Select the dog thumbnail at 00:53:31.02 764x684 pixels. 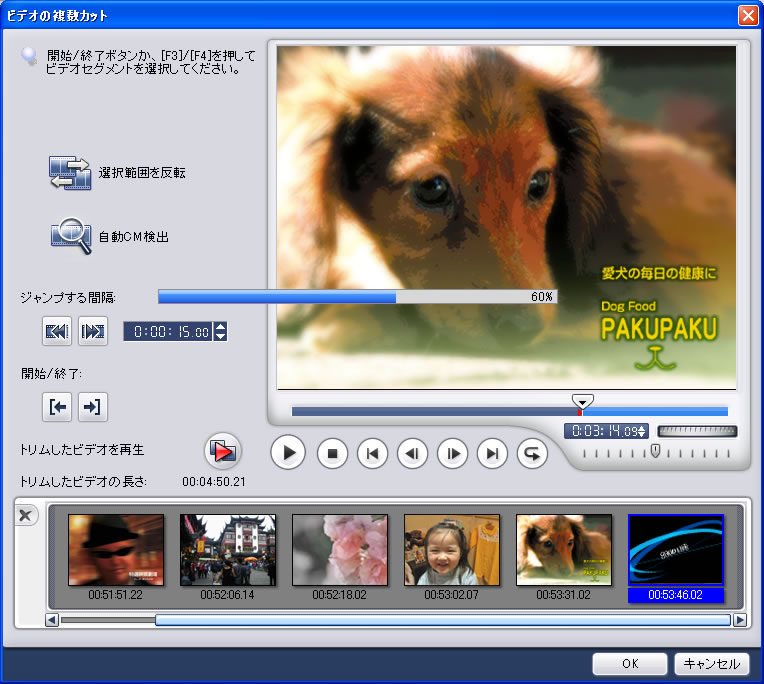click(564, 550)
